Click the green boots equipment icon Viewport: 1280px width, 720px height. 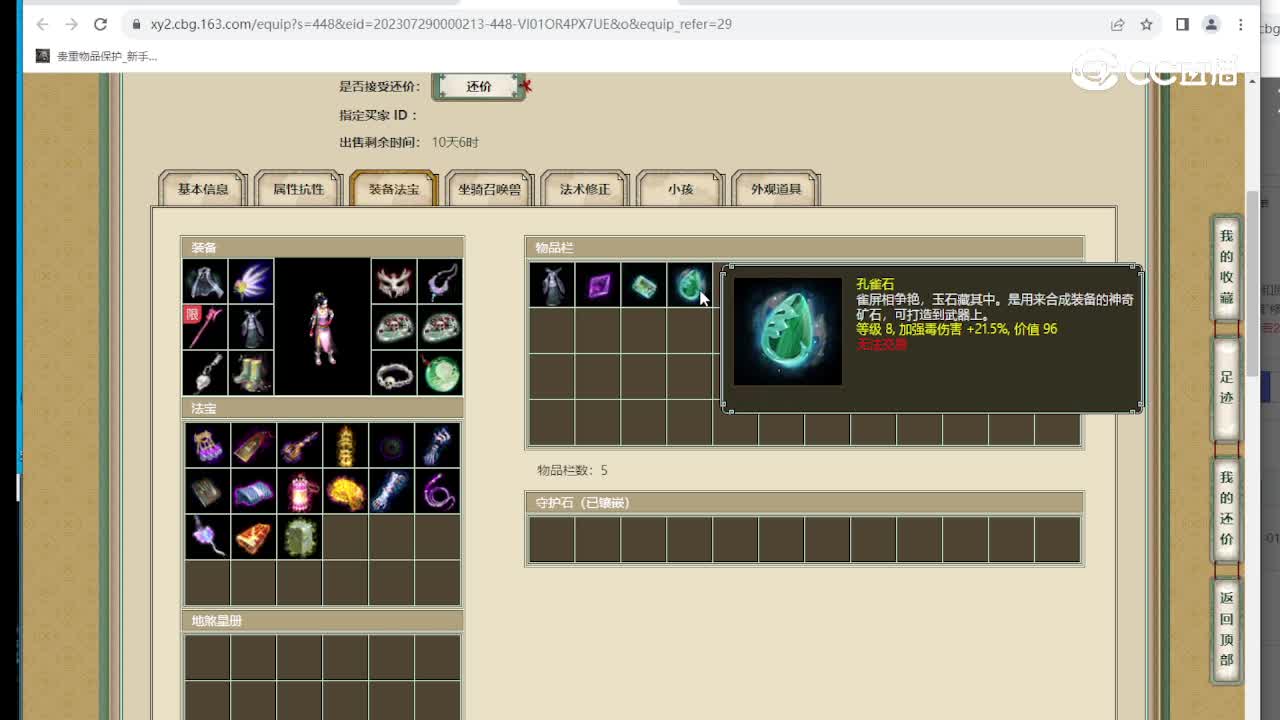tap(251, 373)
